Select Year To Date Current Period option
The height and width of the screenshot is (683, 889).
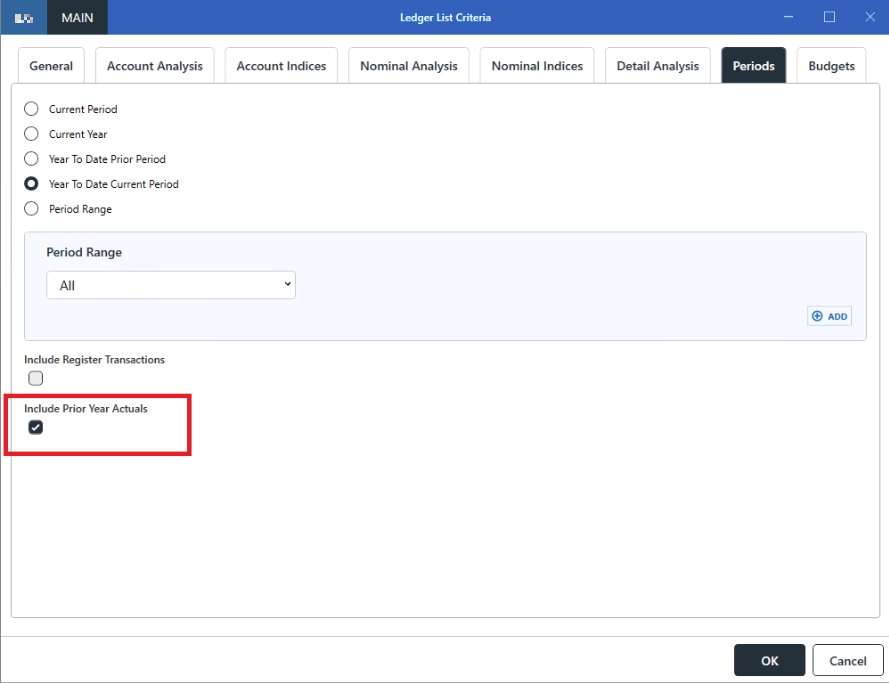(32, 184)
